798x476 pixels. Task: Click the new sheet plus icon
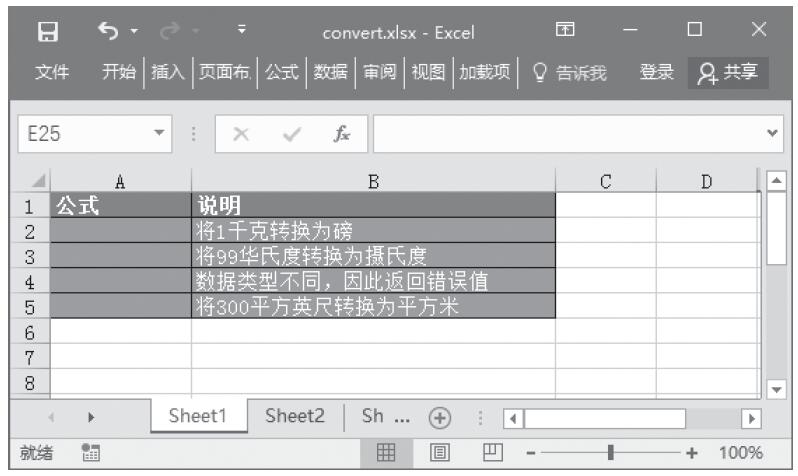click(x=437, y=418)
